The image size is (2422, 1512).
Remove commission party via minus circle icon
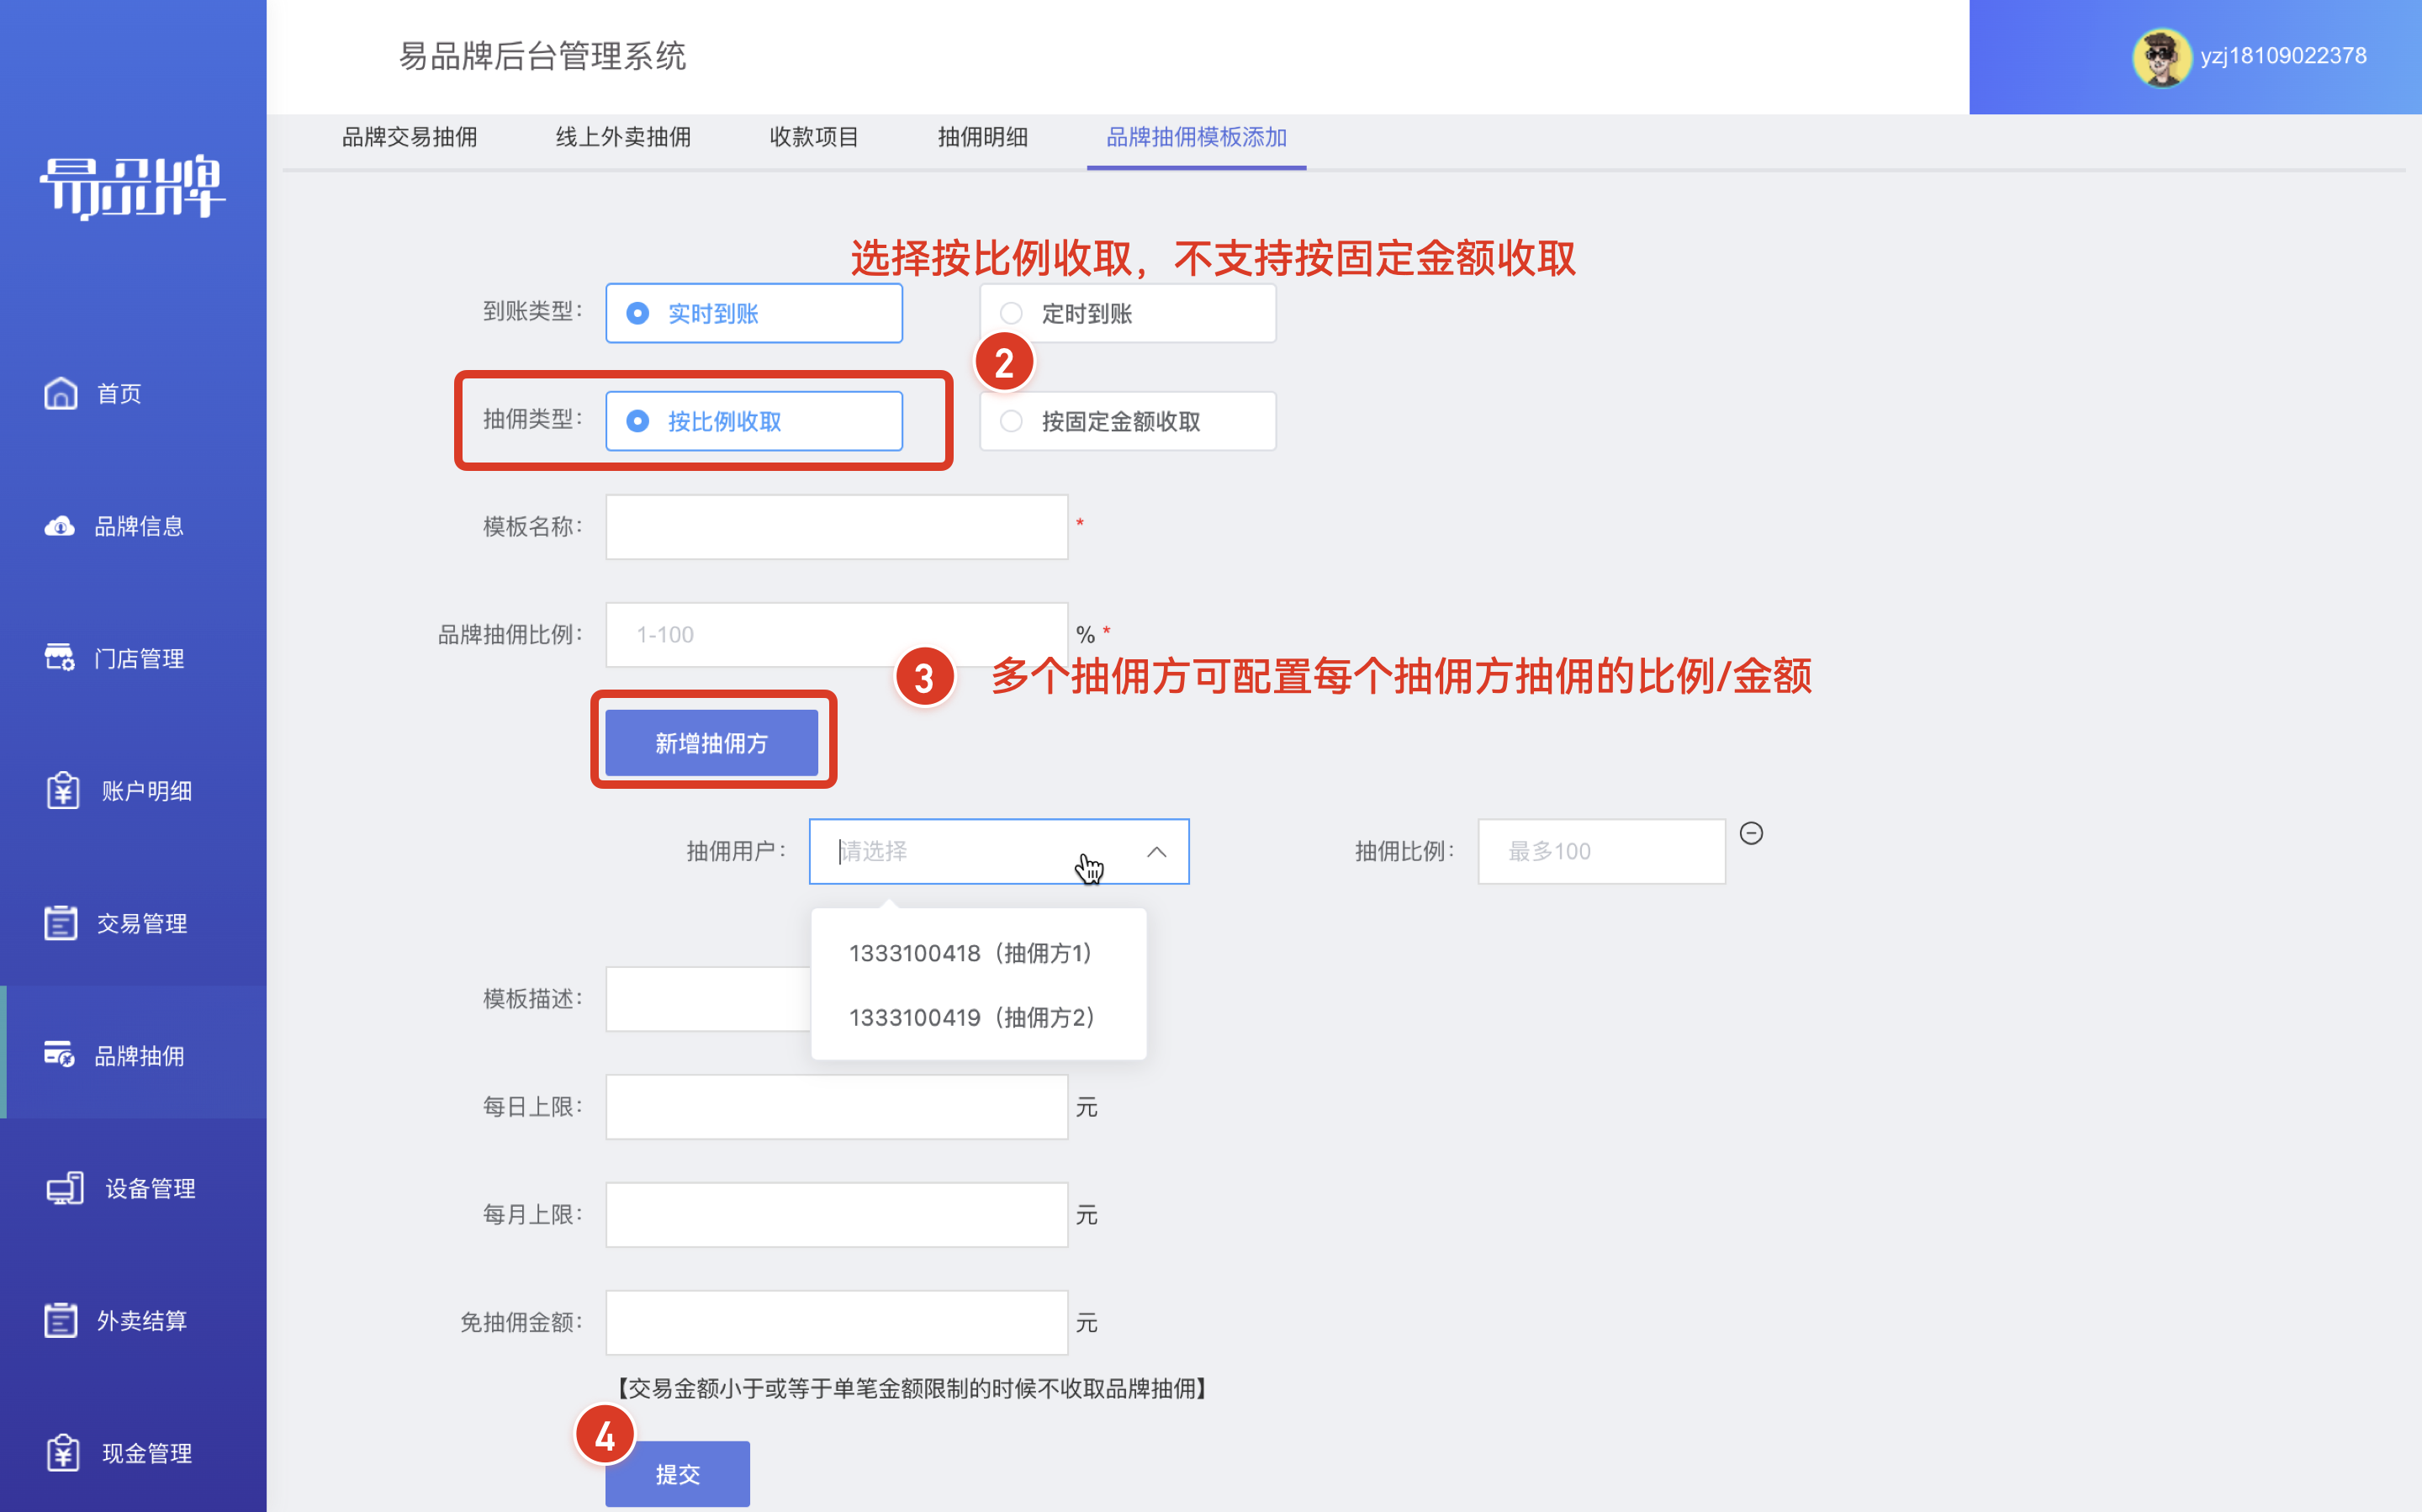[x=1751, y=833]
